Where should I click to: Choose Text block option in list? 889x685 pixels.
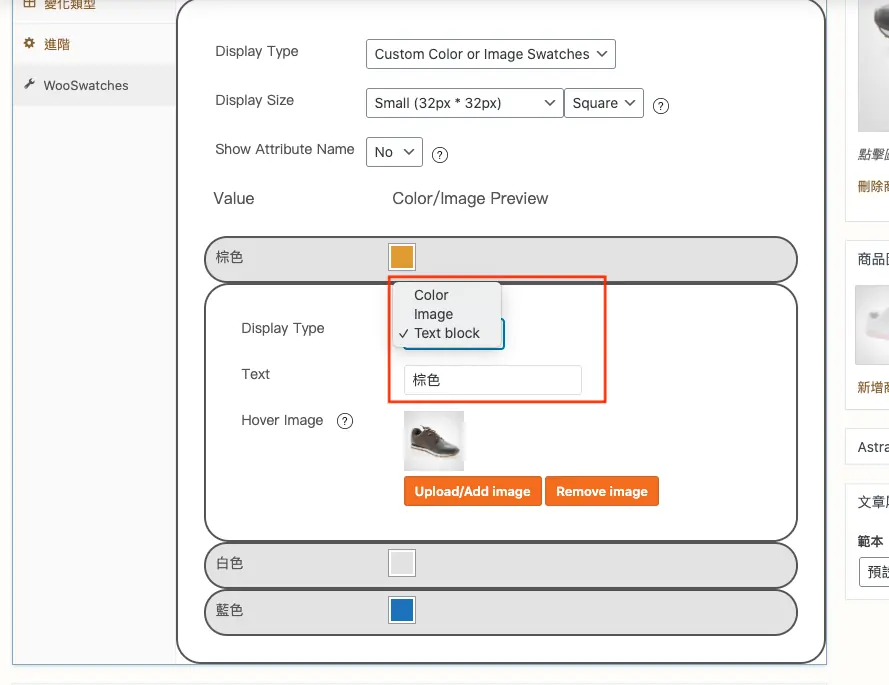pyautogui.click(x=447, y=333)
